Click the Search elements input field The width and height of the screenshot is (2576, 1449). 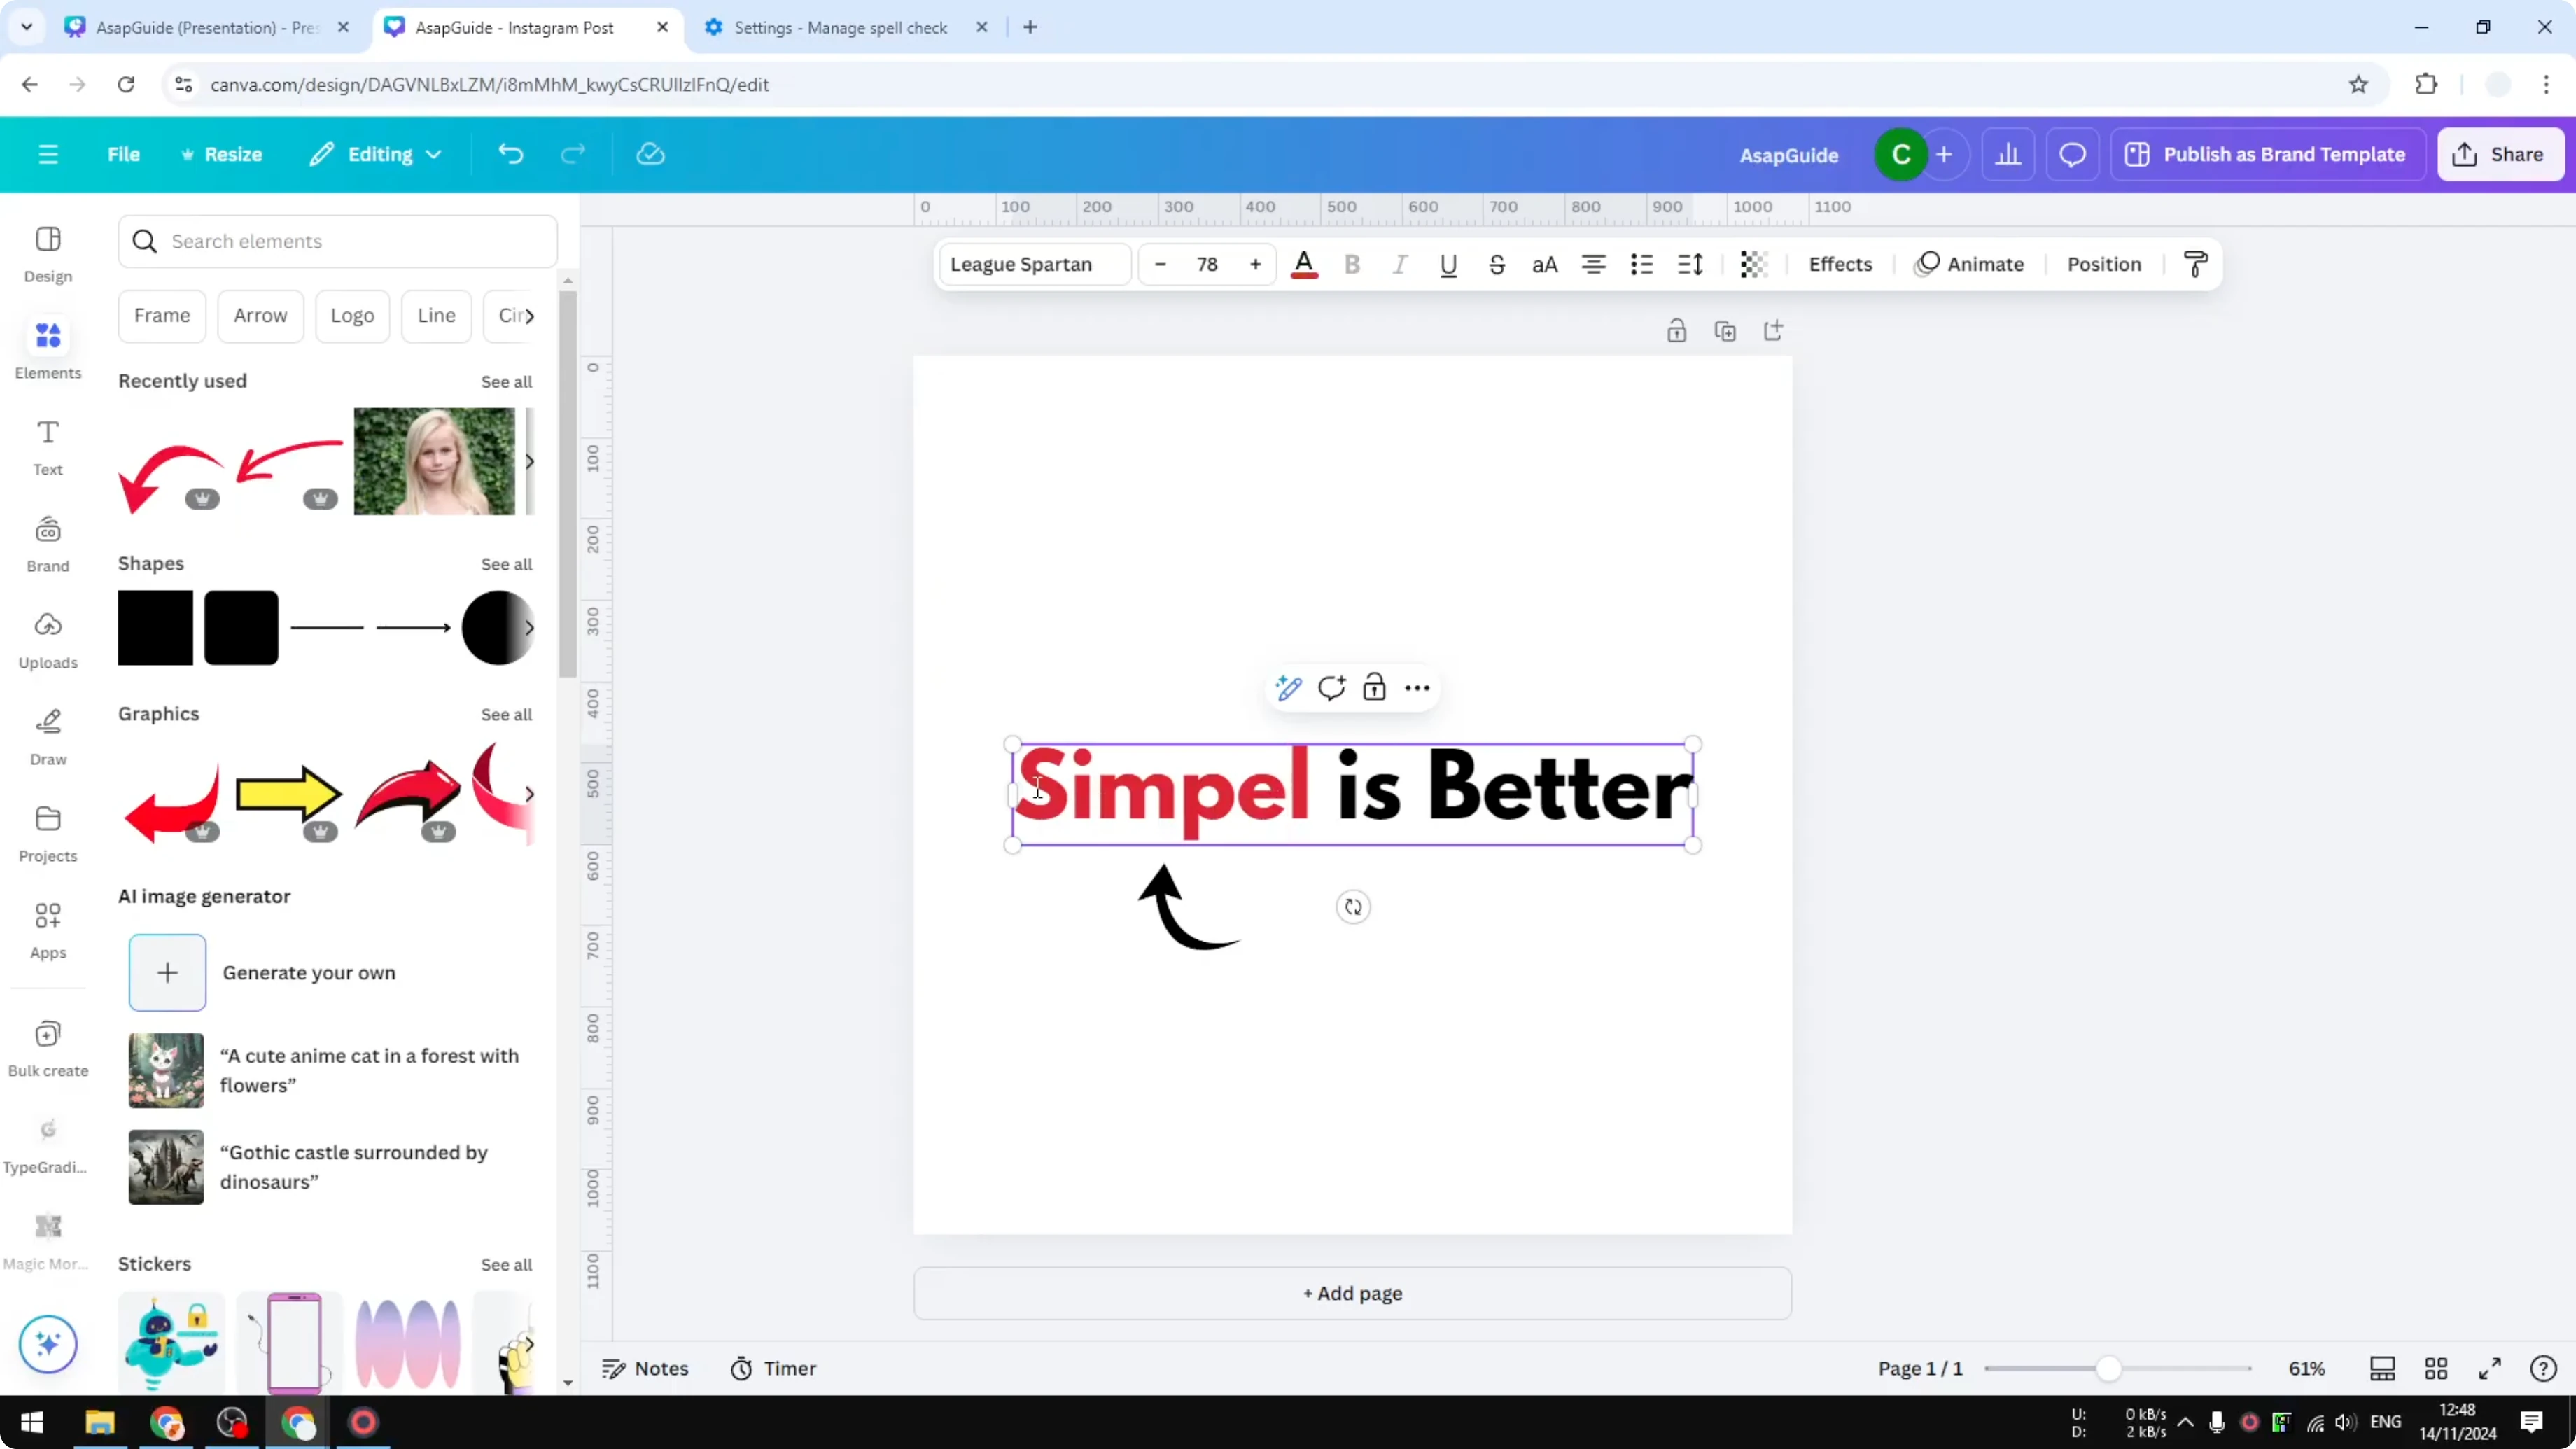pos(337,241)
